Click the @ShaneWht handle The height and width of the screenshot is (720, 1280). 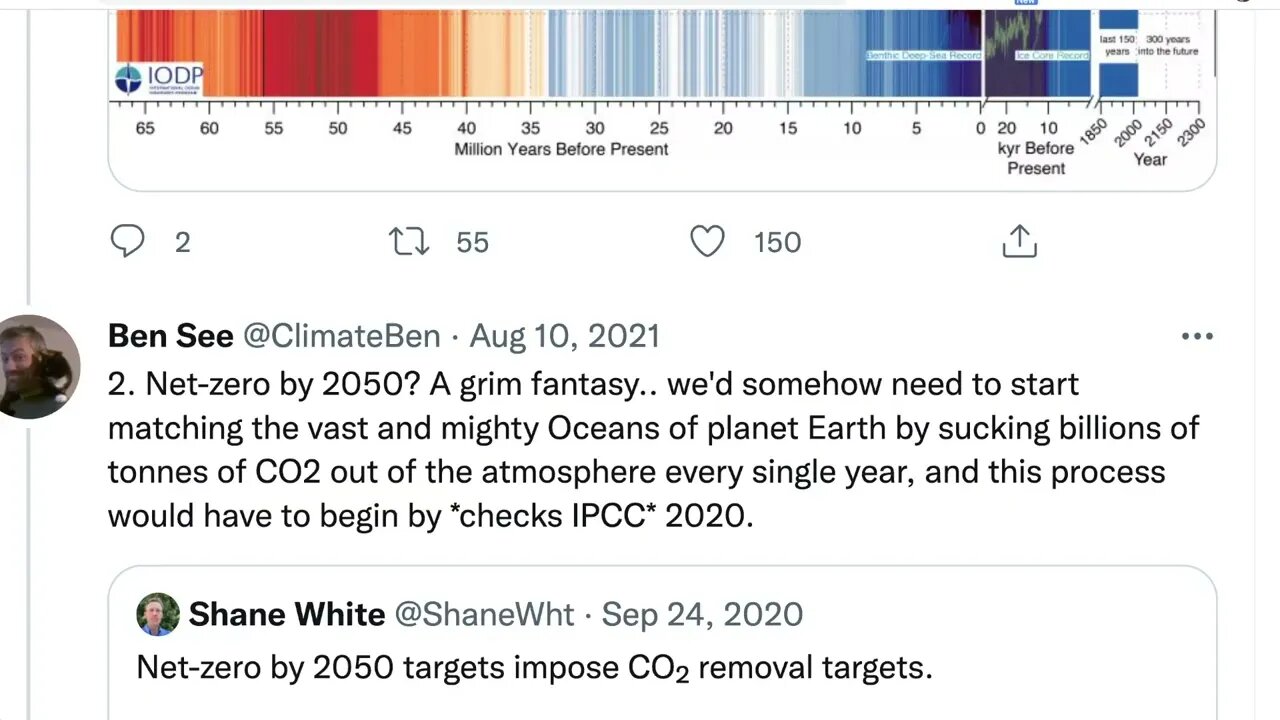click(x=485, y=614)
